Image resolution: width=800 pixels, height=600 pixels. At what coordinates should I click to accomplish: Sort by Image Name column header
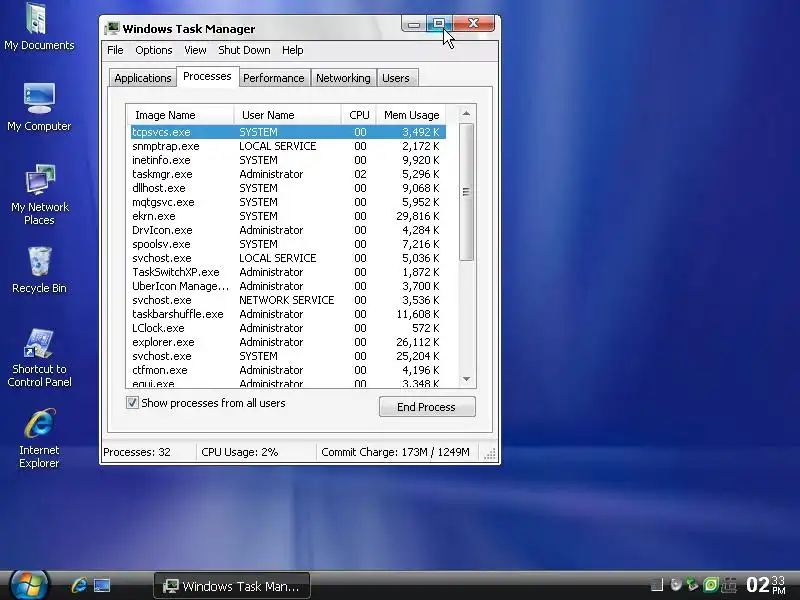[x=180, y=115]
